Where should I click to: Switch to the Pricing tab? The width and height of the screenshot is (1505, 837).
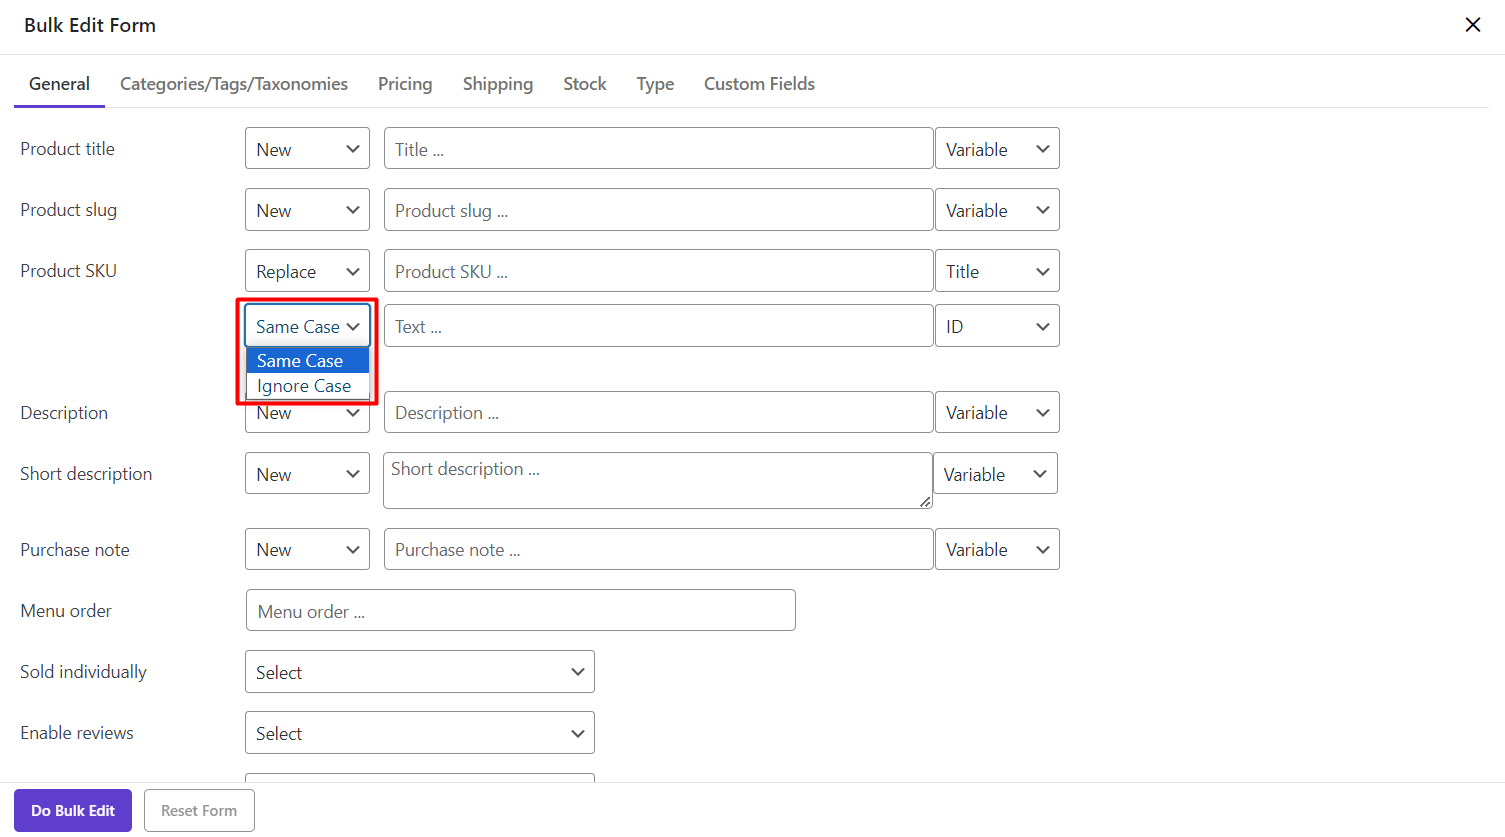click(x=405, y=84)
